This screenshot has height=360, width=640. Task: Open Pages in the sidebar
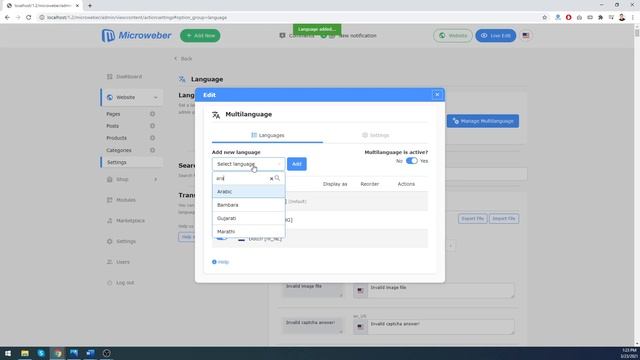113,114
